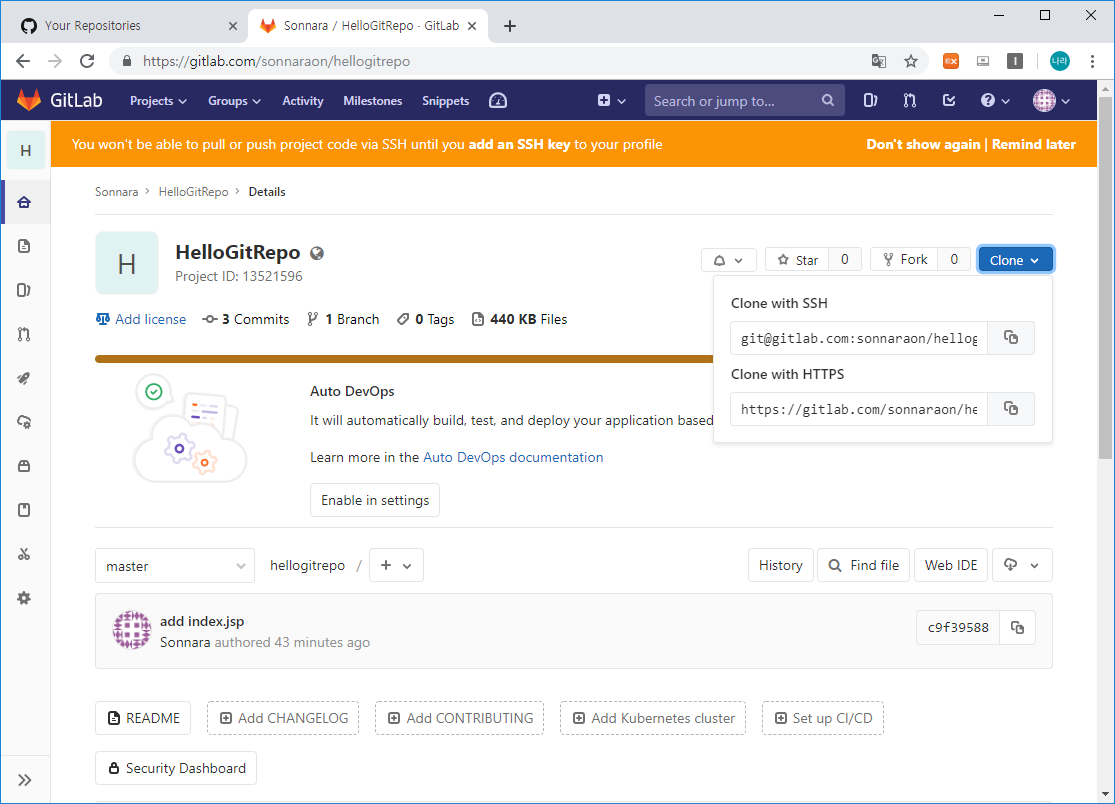The height and width of the screenshot is (804, 1115).
Task: Open the README button
Action: (143, 718)
